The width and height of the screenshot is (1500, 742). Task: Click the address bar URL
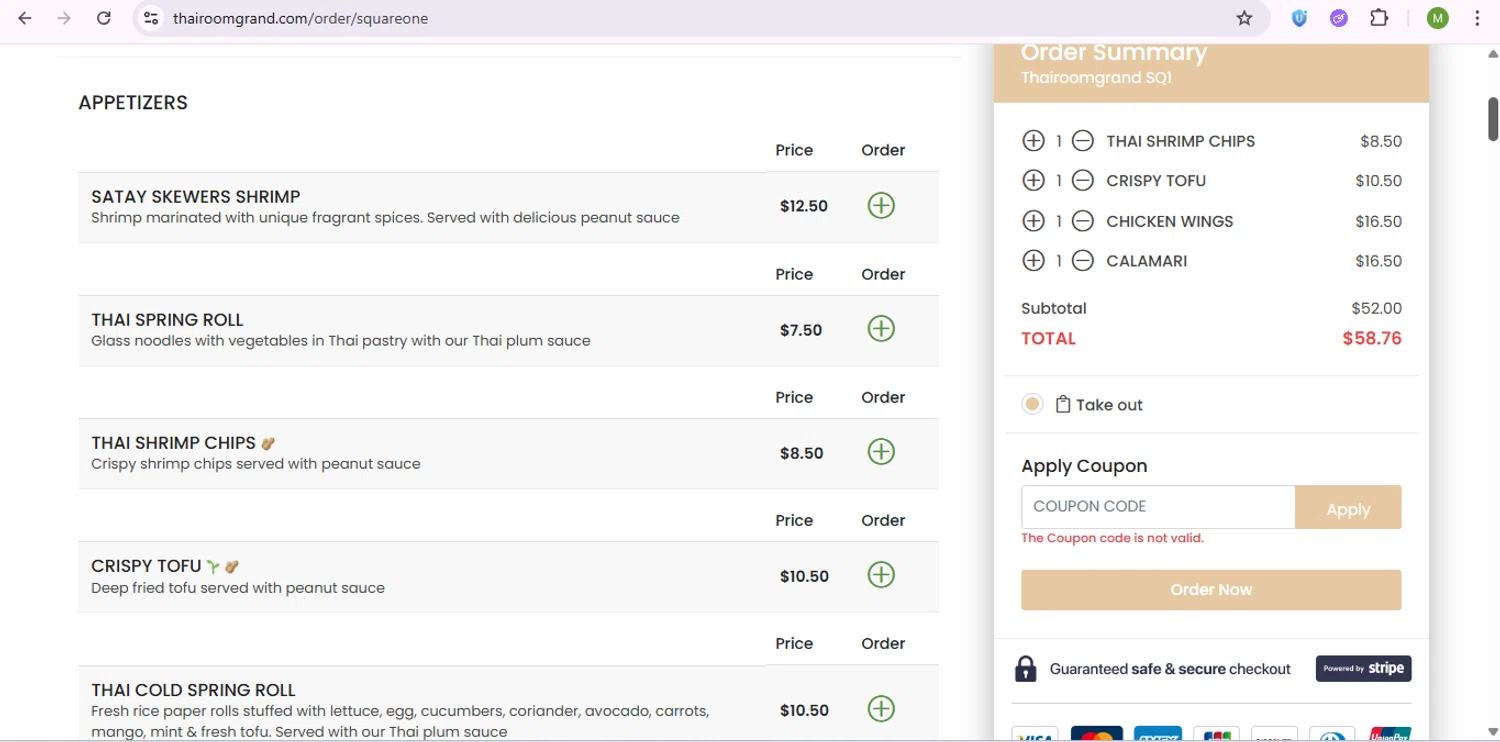300,18
